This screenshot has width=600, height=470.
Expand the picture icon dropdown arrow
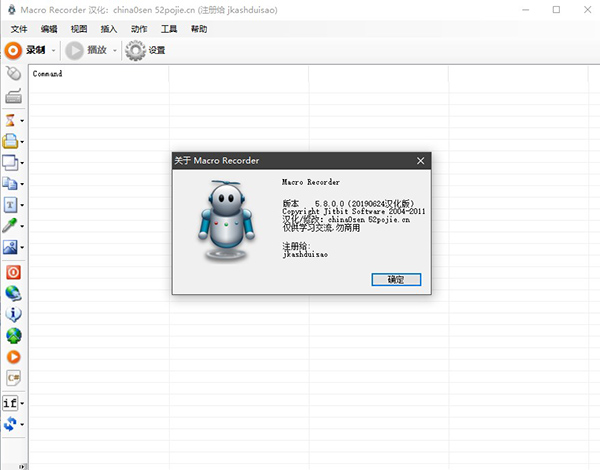pos(22,247)
